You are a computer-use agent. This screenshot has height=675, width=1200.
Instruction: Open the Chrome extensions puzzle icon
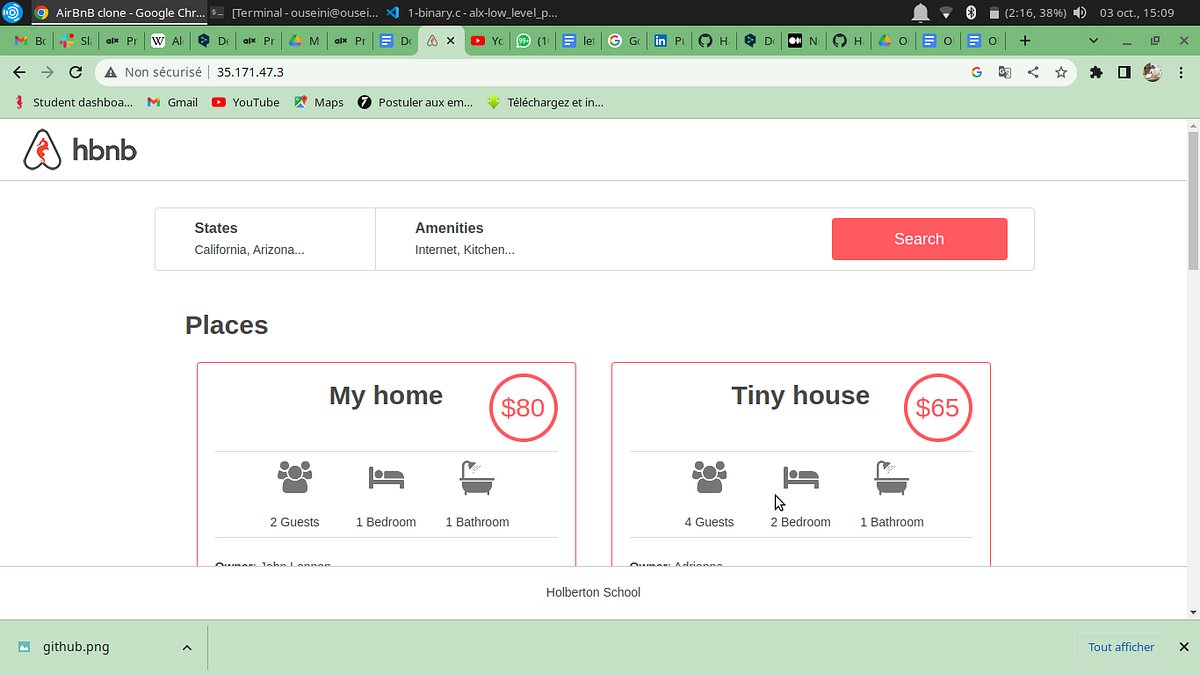click(x=1096, y=72)
